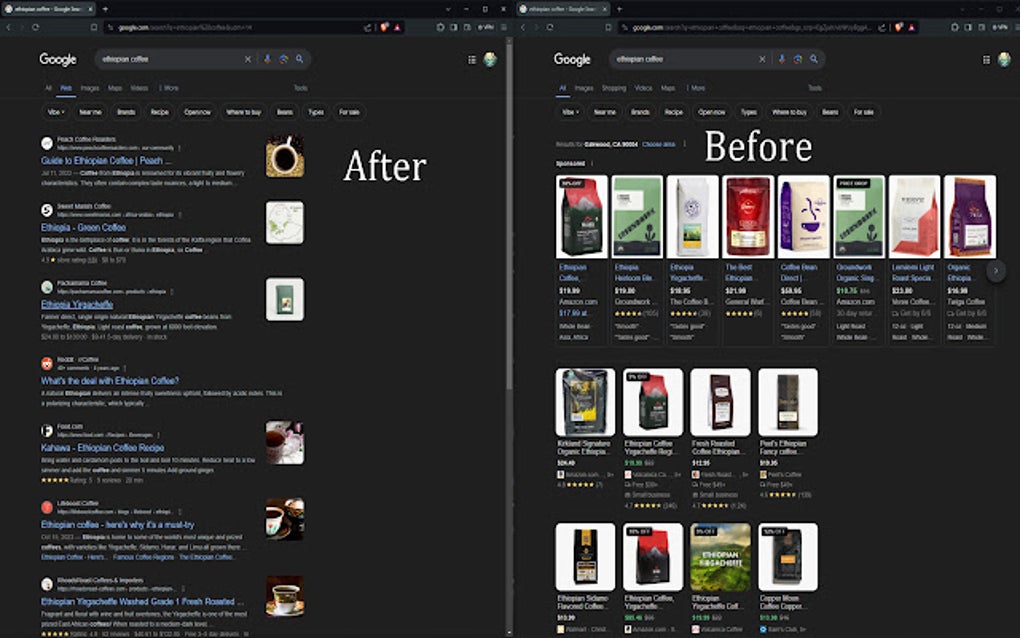Open the Peet's Ethiopian Fancy coffee product image
This screenshot has width=1020, height=638.
788,402
